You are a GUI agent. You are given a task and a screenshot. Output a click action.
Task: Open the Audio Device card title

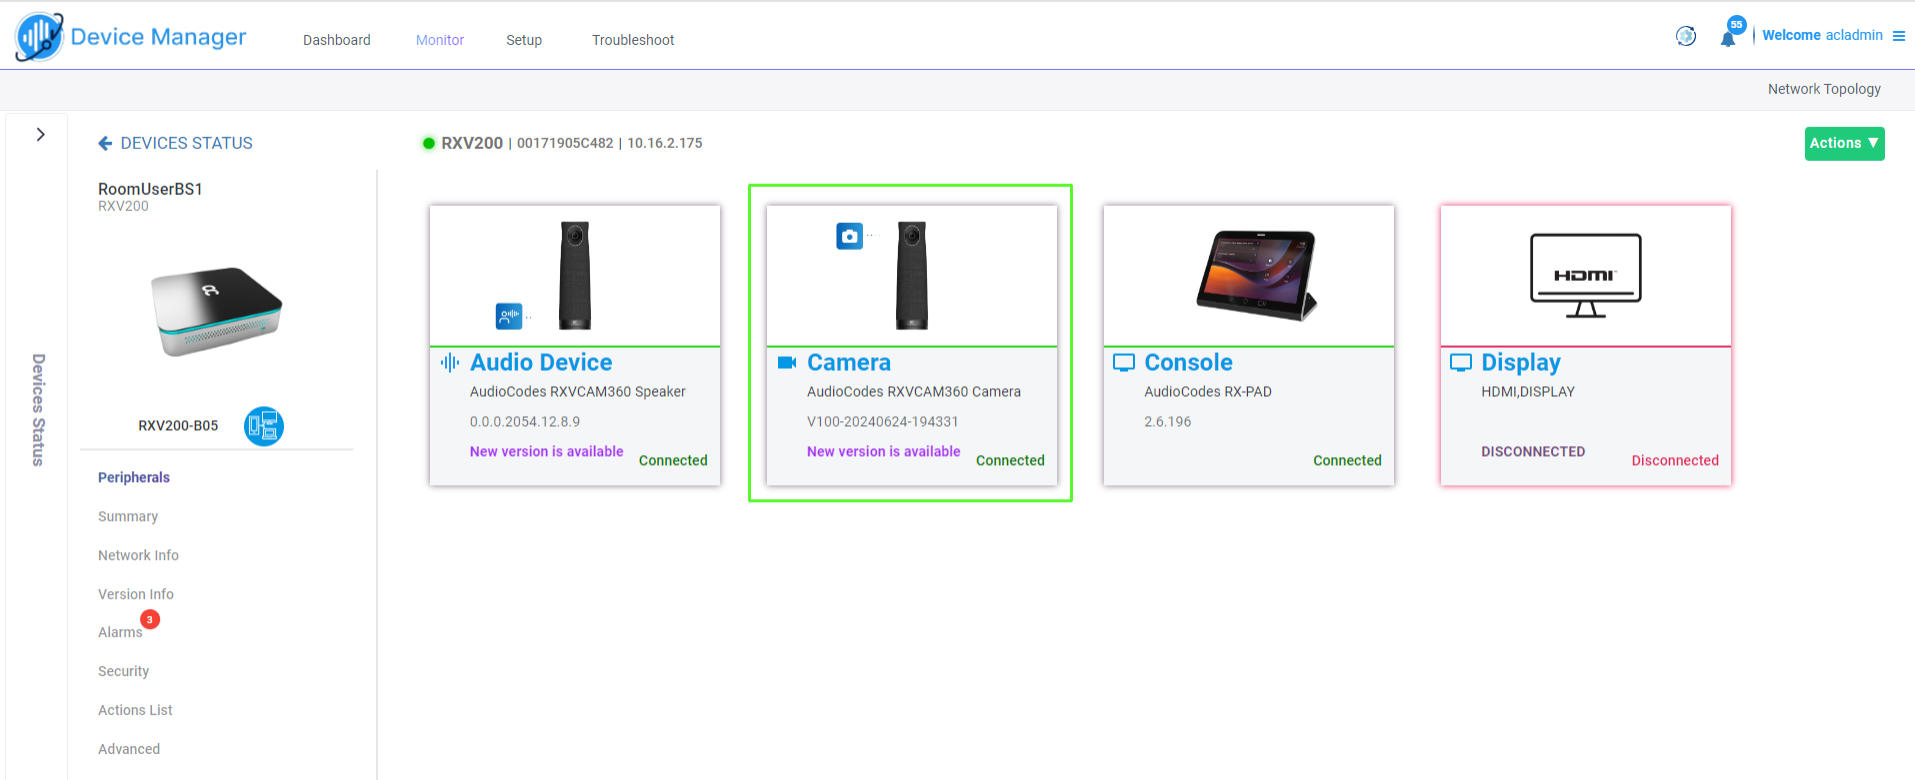coord(541,362)
